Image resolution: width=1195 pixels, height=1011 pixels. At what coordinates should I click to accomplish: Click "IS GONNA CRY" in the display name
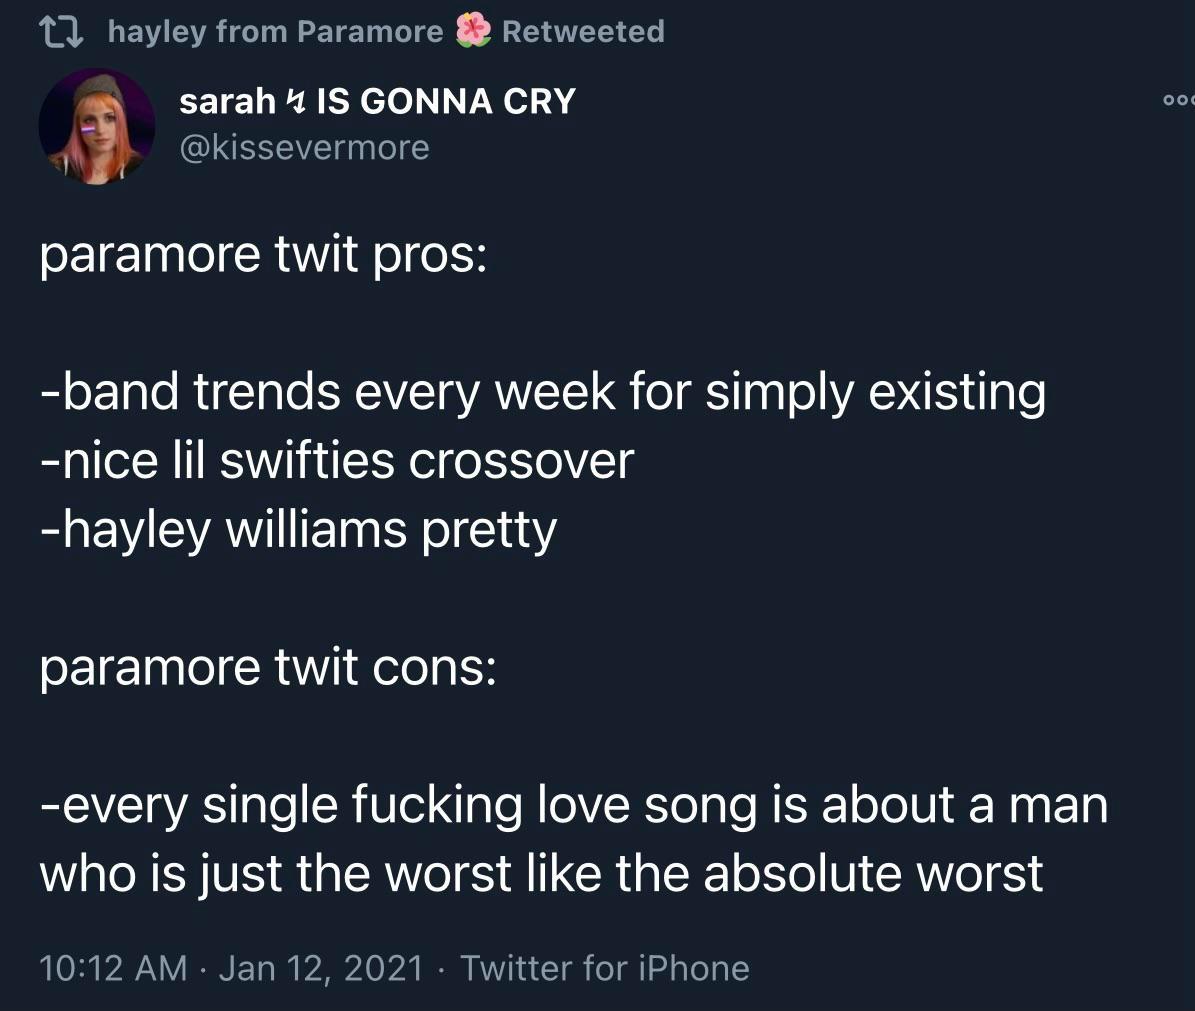pyautogui.click(x=445, y=101)
